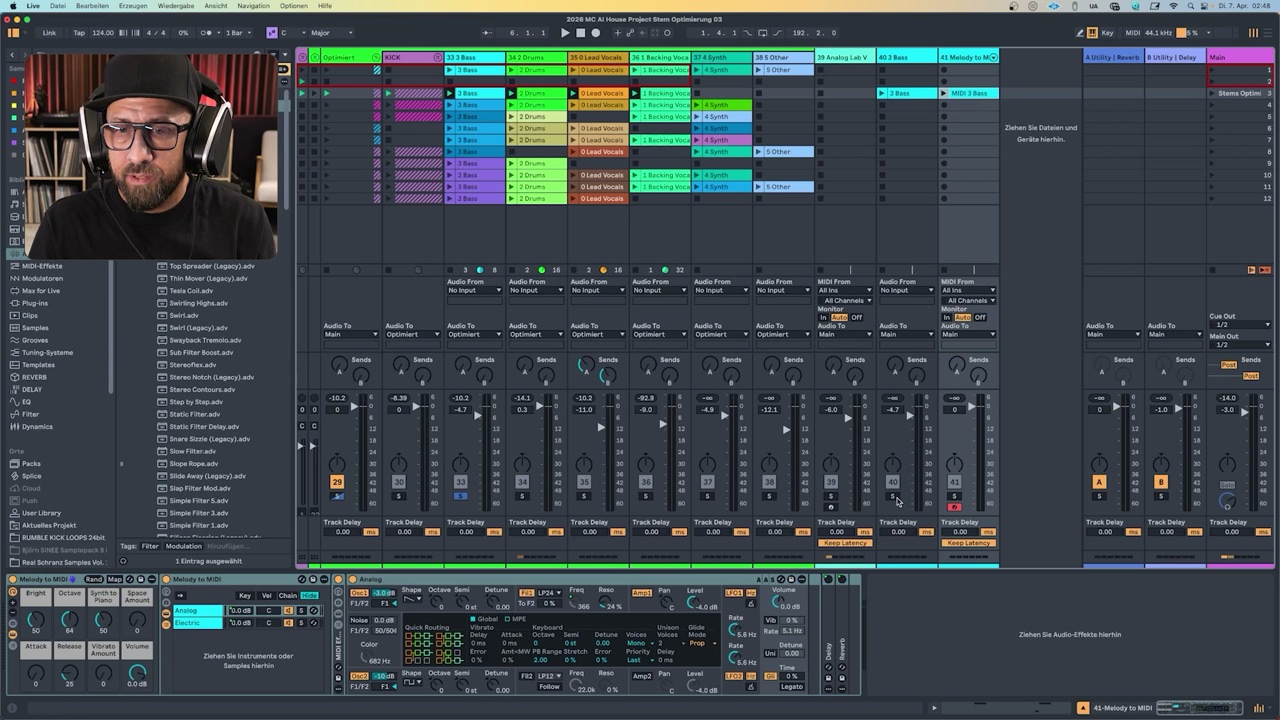This screenshot has width=1280, height=720.
Task: Click return track B activator
Action: (x=1161, y=482)
